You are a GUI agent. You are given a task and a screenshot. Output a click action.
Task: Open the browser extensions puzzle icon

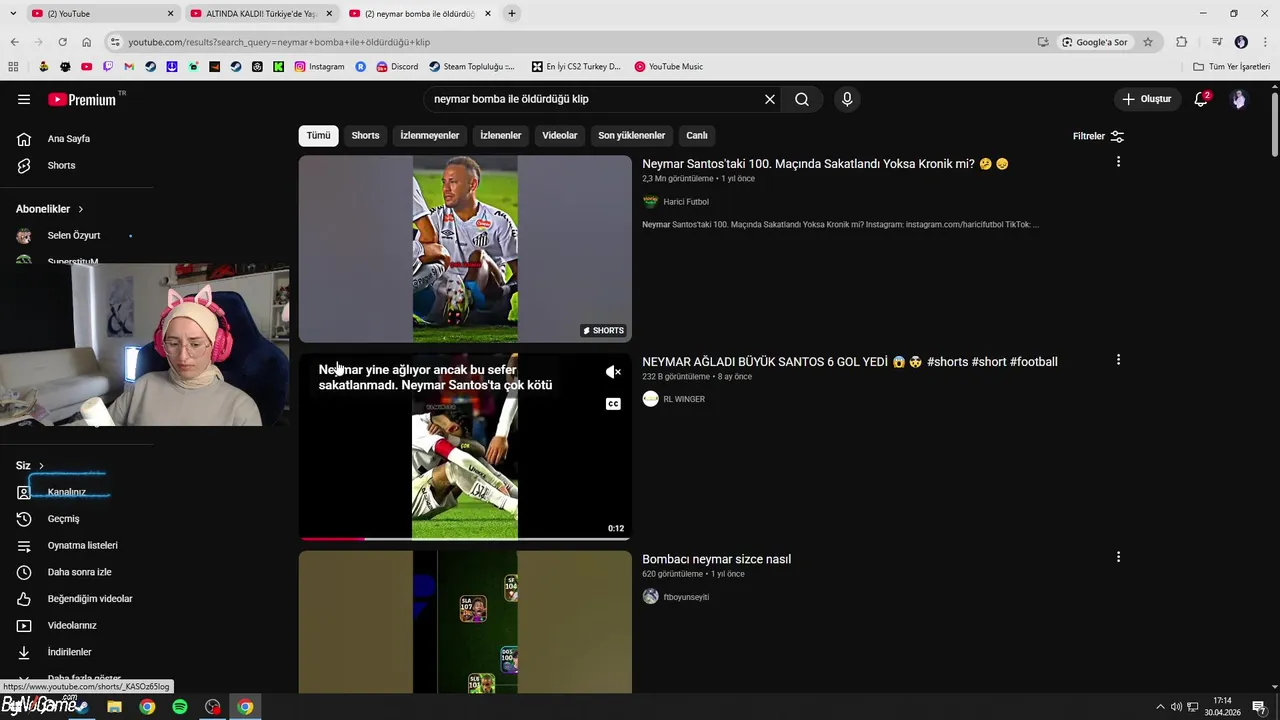click(x=1182, y=42)
